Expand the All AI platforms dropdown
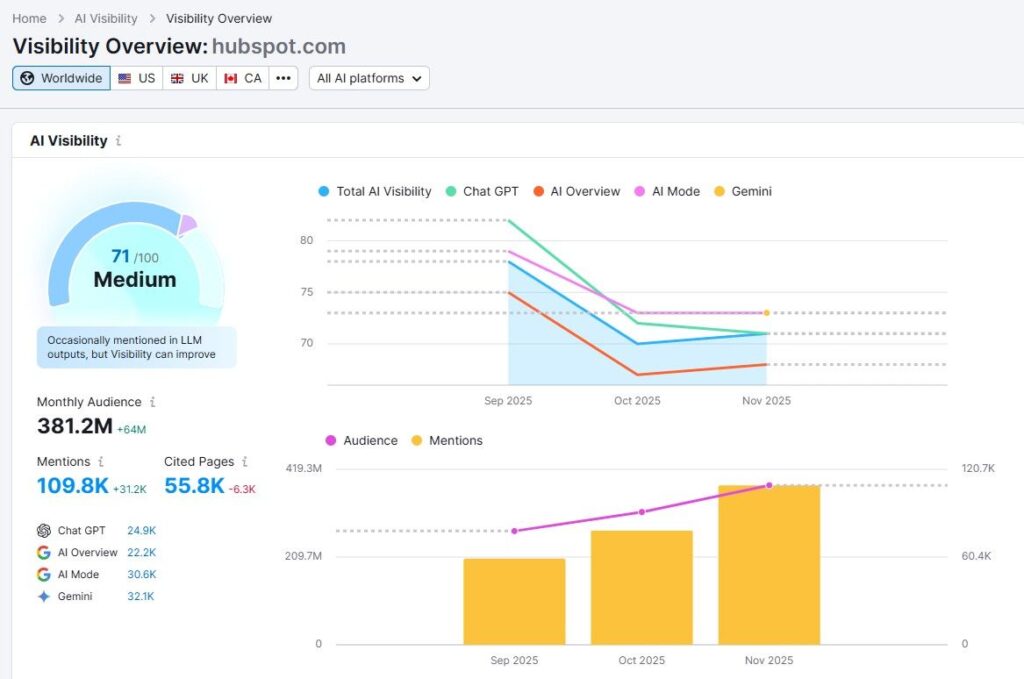 tap(369, 78)
